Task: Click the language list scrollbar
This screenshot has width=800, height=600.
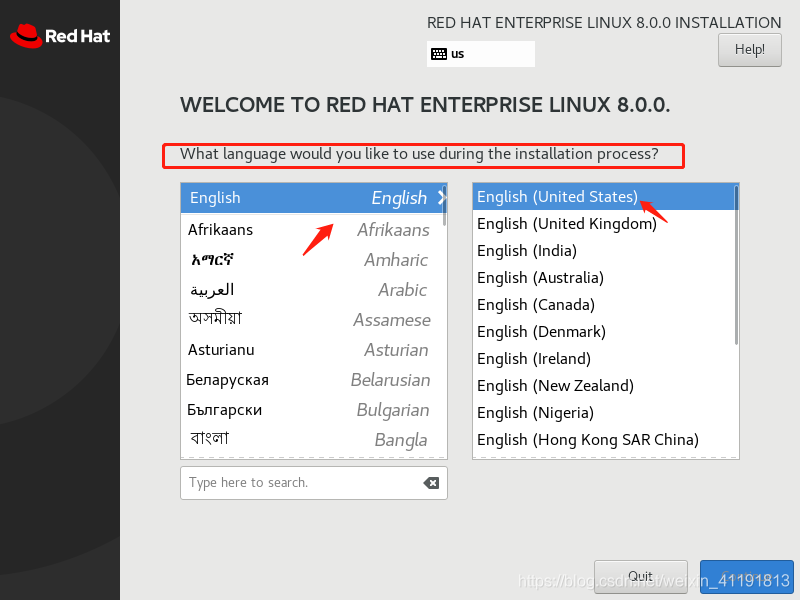Action: pyautogui.click(x=445, y=206)
